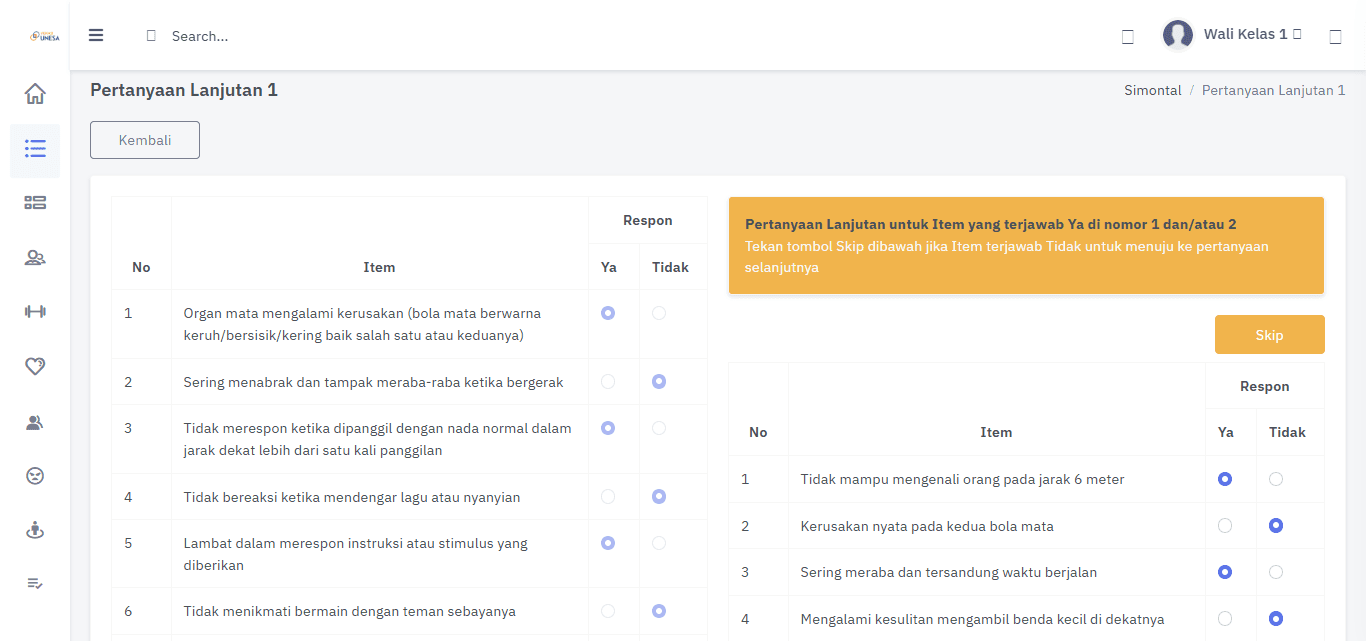Viewport: 1366px width, 641px height.
Task: Select Ya for Sering meraba dan tersandung
Action: pyautogui.click(x=1225, y=572)
